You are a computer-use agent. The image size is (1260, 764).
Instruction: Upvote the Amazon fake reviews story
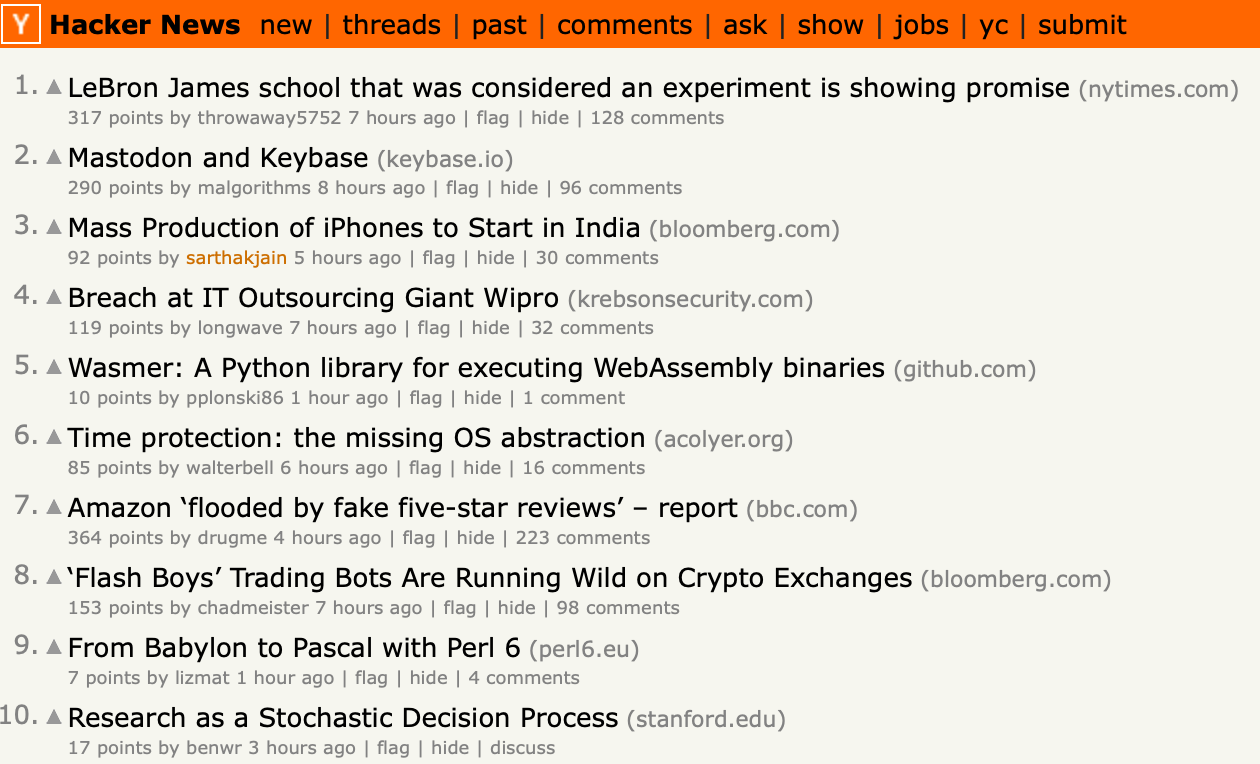coord(54,507)
